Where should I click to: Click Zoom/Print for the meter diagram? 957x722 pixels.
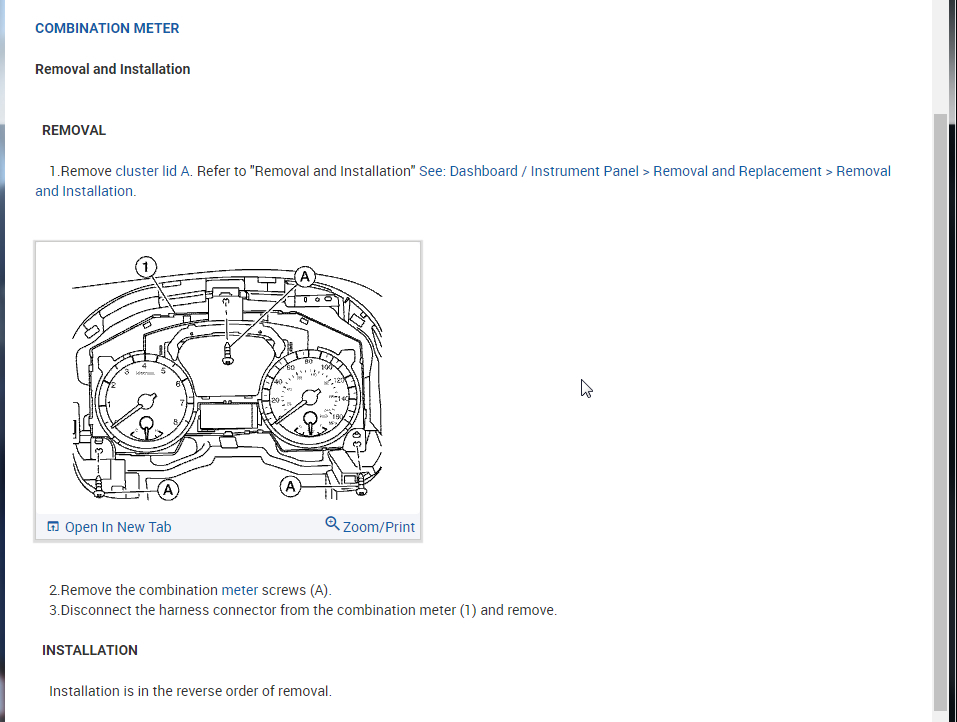[x=378, y=527]
